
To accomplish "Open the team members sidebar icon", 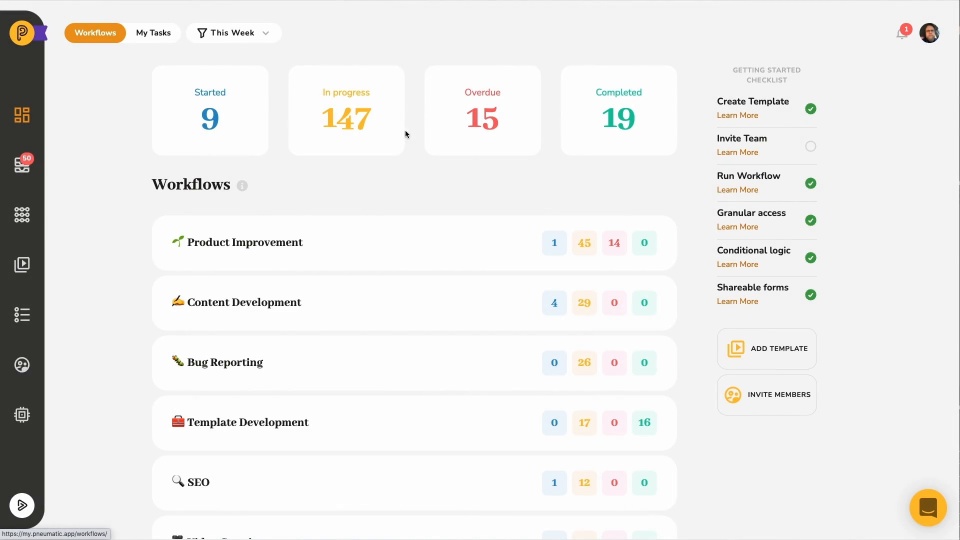I will tap(22, 365).
